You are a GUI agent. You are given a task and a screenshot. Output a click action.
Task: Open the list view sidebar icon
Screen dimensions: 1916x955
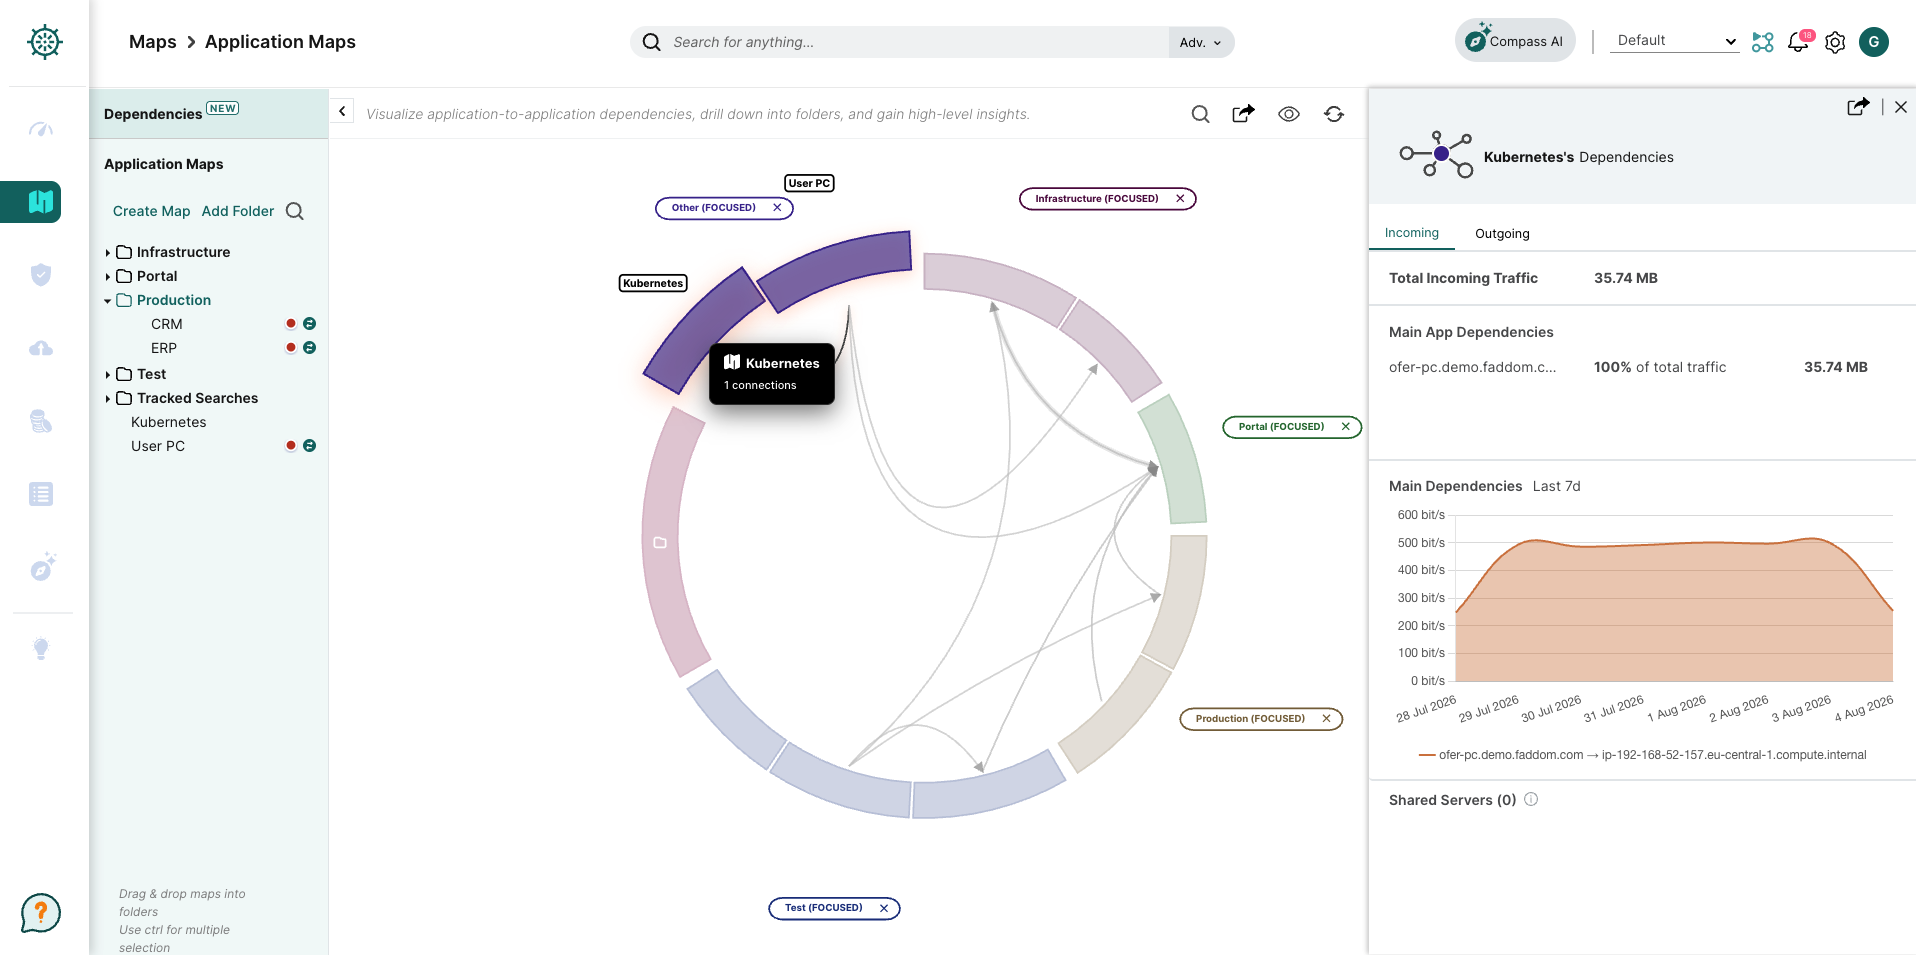(x=41, y=494)
